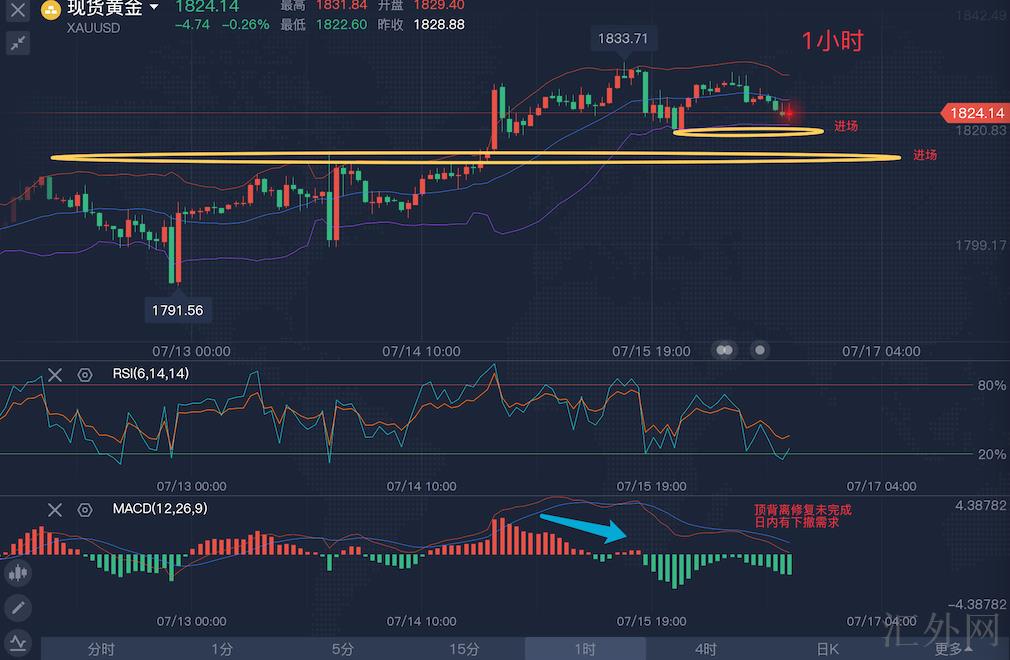
Task: Toggle the double-circle chart control
Action: pyautogui.click(x=726, y=350)
